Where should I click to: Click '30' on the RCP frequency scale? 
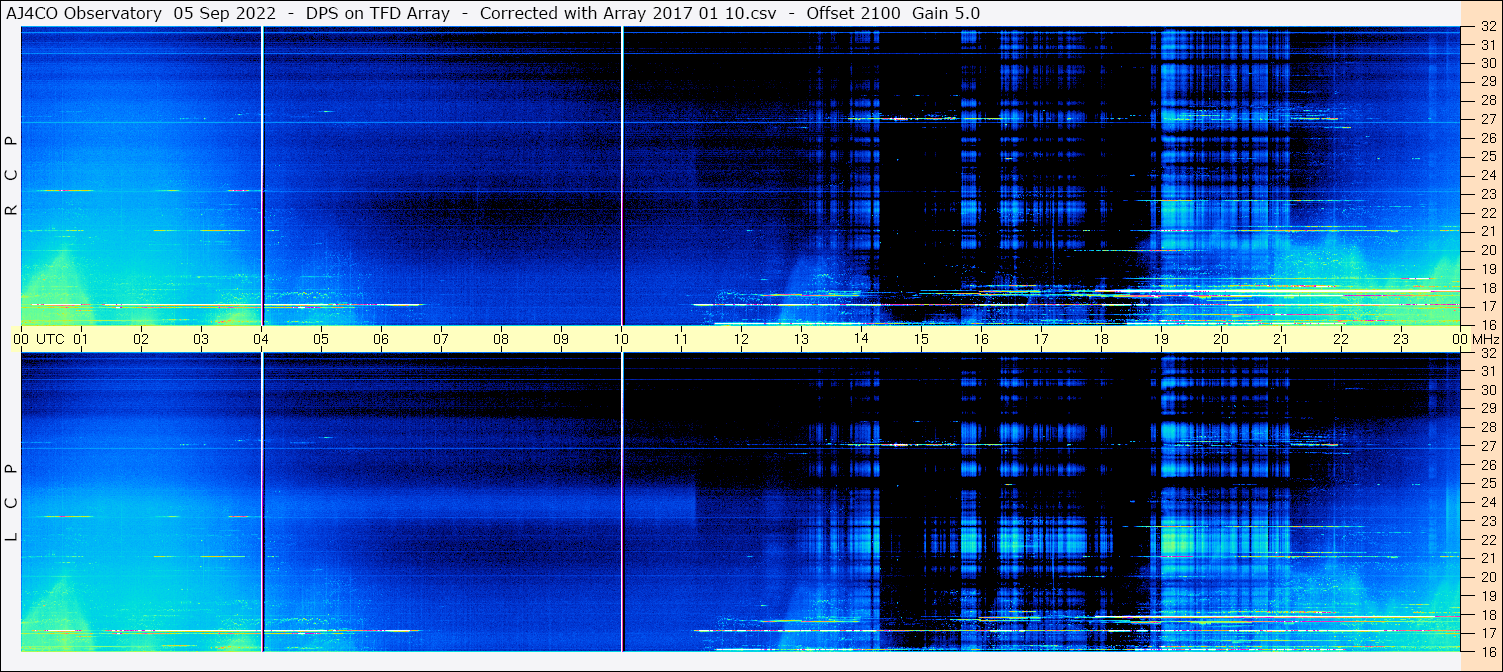coord(1487,62)
